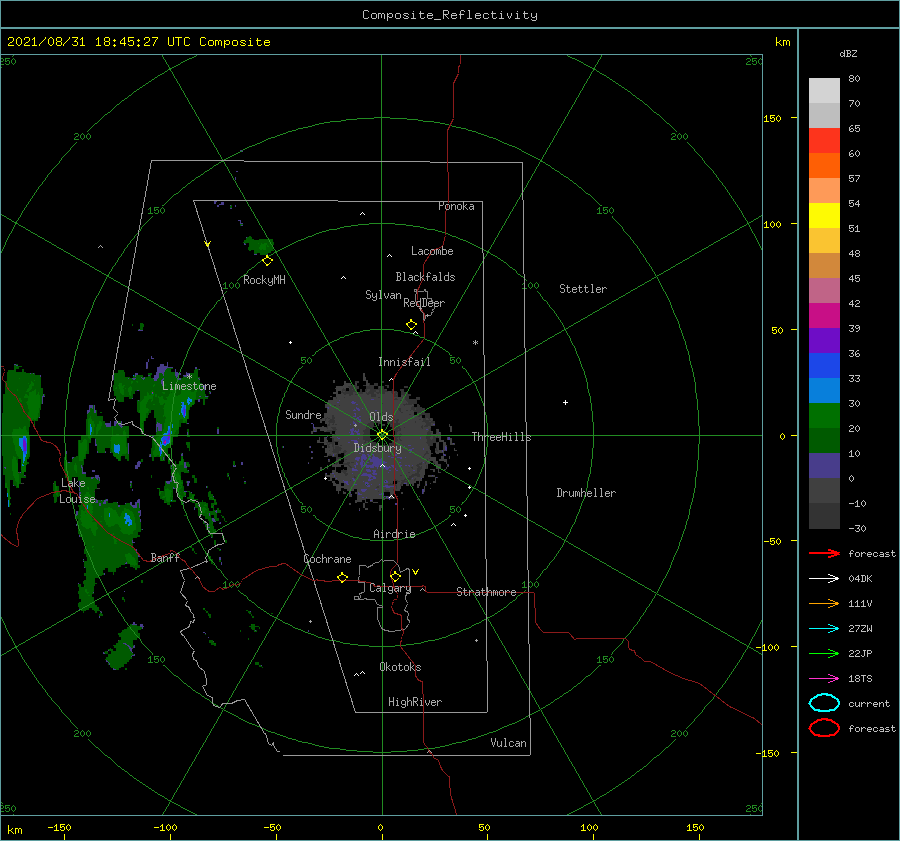Click the Cochrane label
Image resolution: width=900 pixels, height=841 pixels.
327,559
